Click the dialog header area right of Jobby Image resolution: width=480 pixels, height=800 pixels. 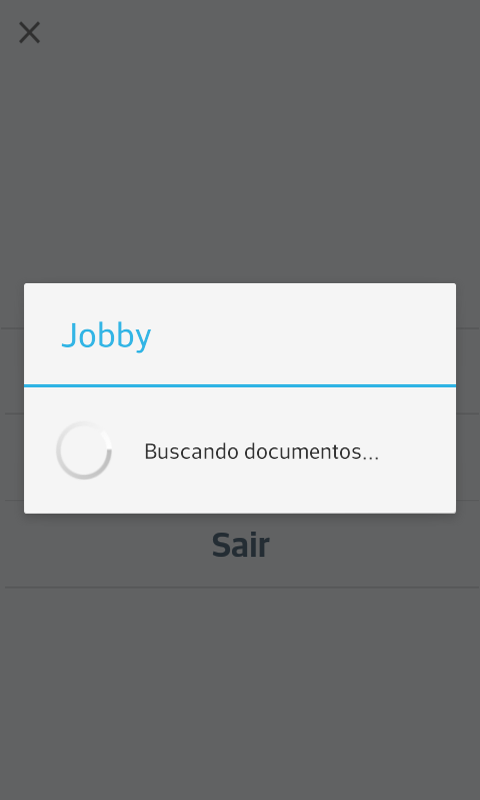coord(306,334)
